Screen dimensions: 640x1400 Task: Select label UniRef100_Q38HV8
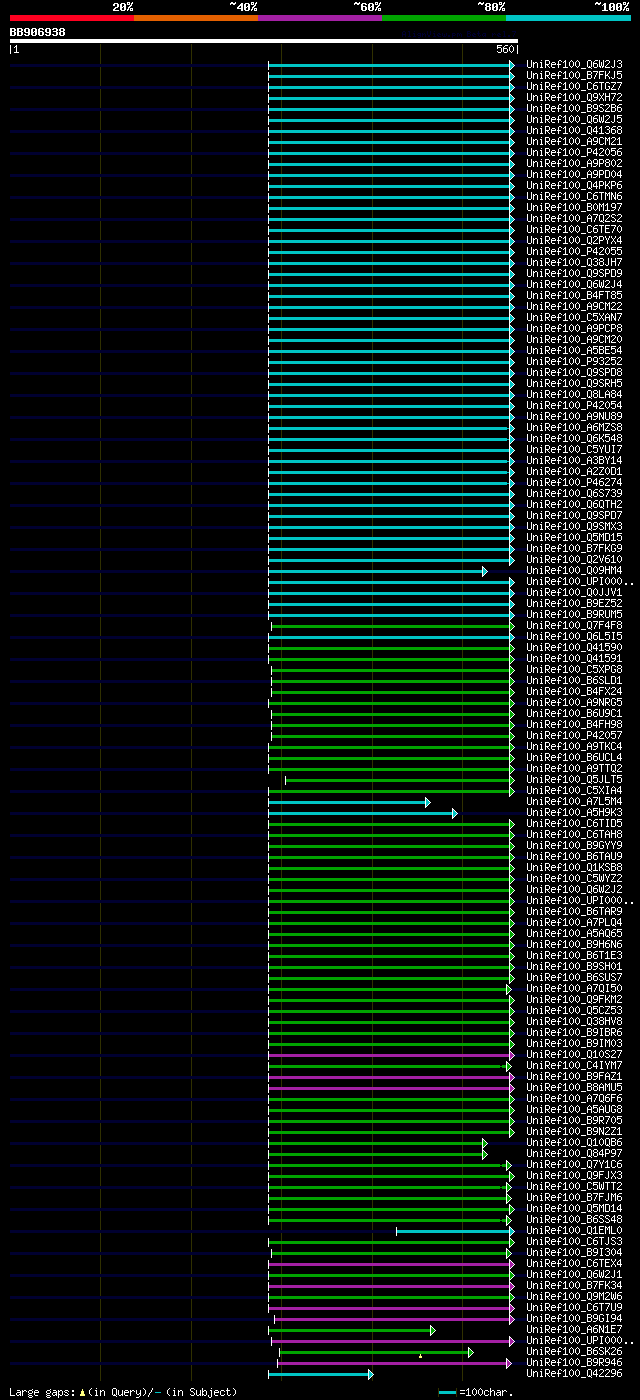tap(574, 1022)
